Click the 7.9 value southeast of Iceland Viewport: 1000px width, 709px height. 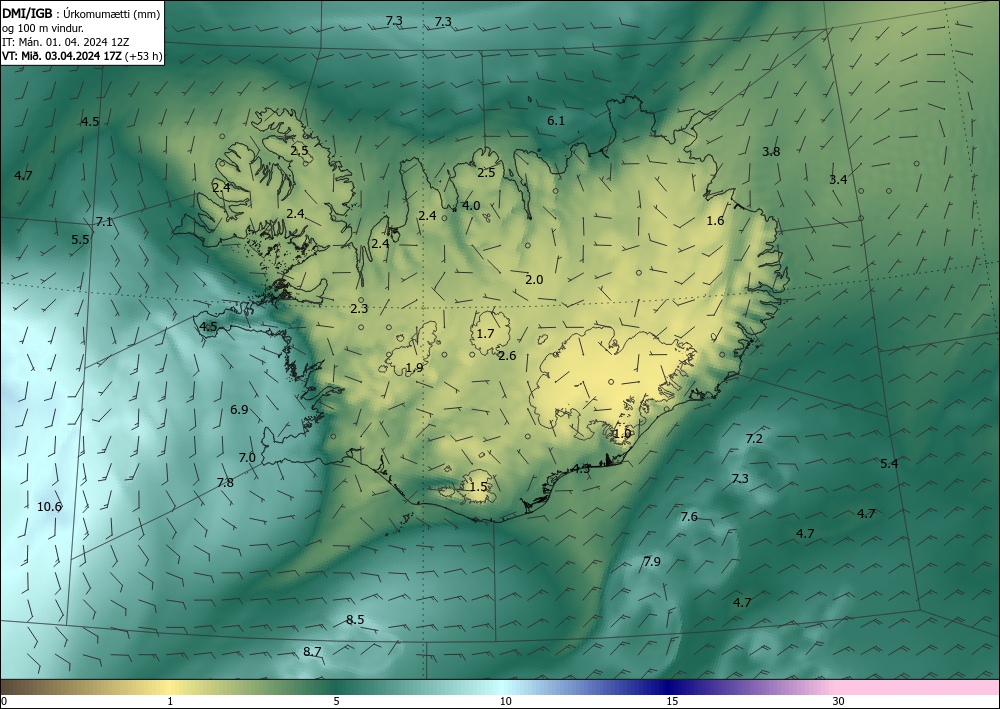click(652, 562)
